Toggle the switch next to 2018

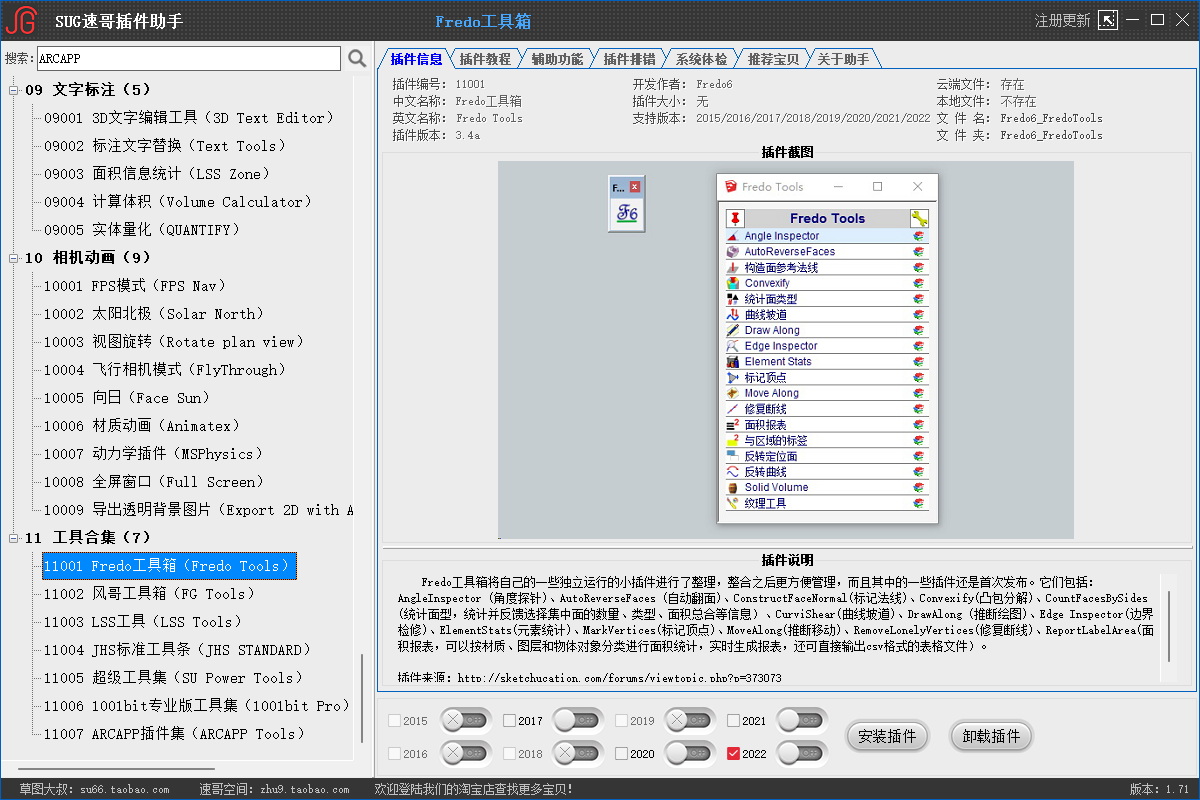click(579, 753)
